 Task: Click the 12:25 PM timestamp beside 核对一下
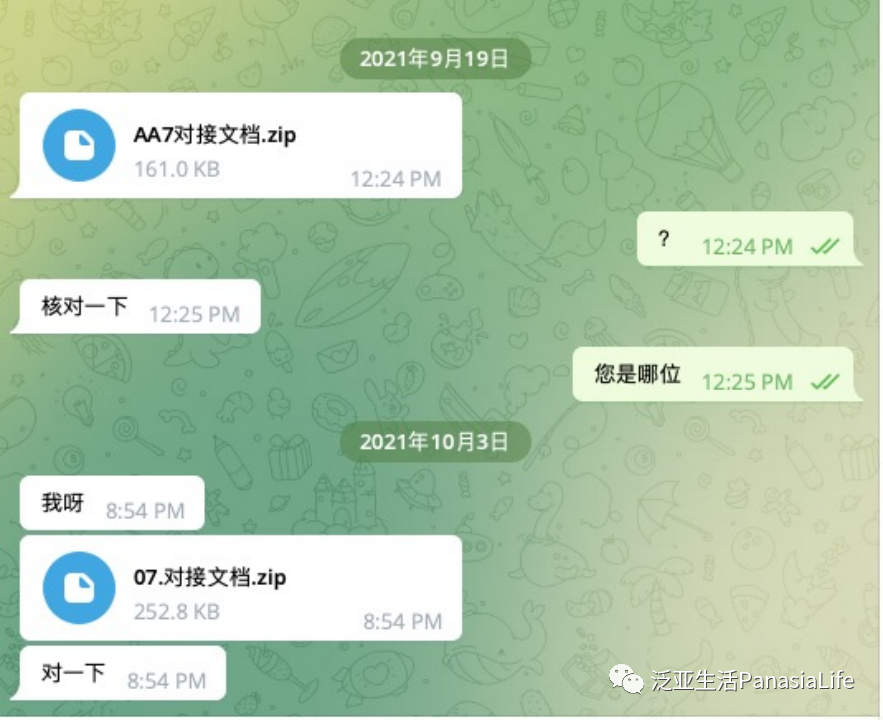coord(194,314)
